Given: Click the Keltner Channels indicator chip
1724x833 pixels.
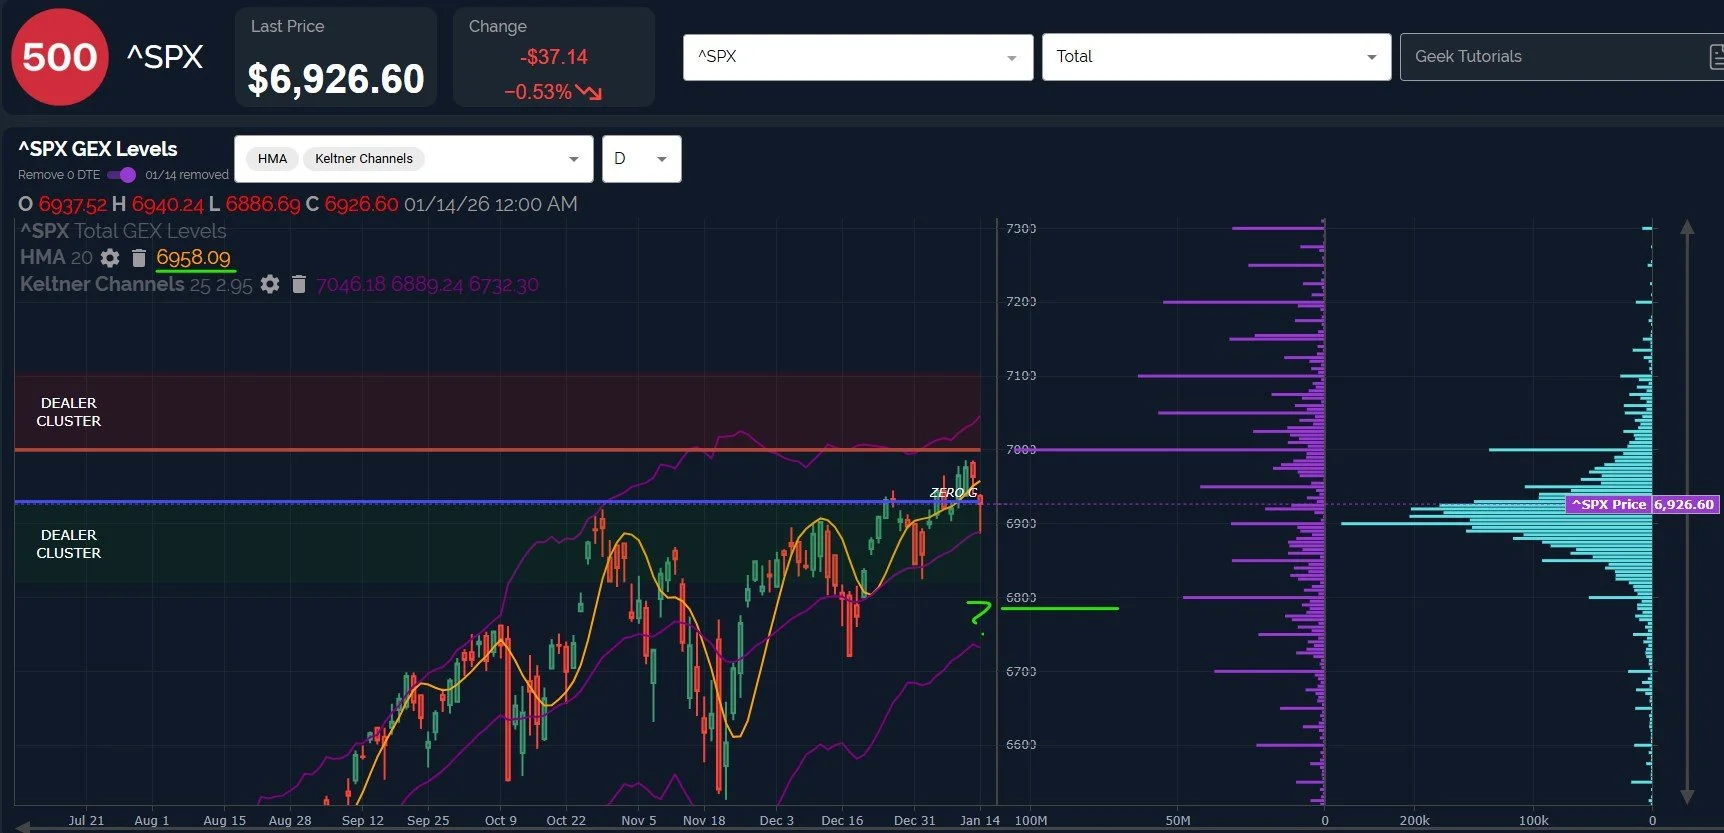Looking at the screenshot, I should pyautogui.click(x=364, y=159).
